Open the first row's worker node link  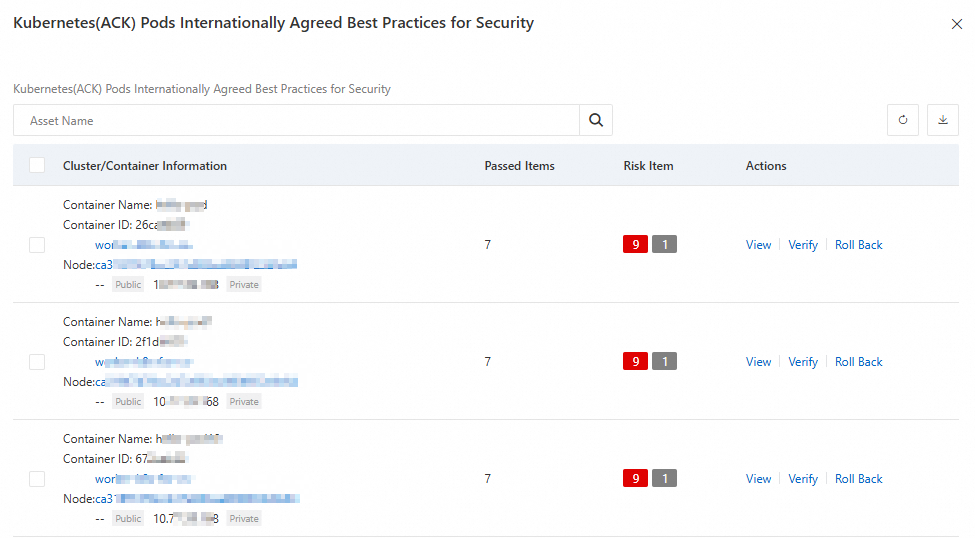[x=143, y=245]
